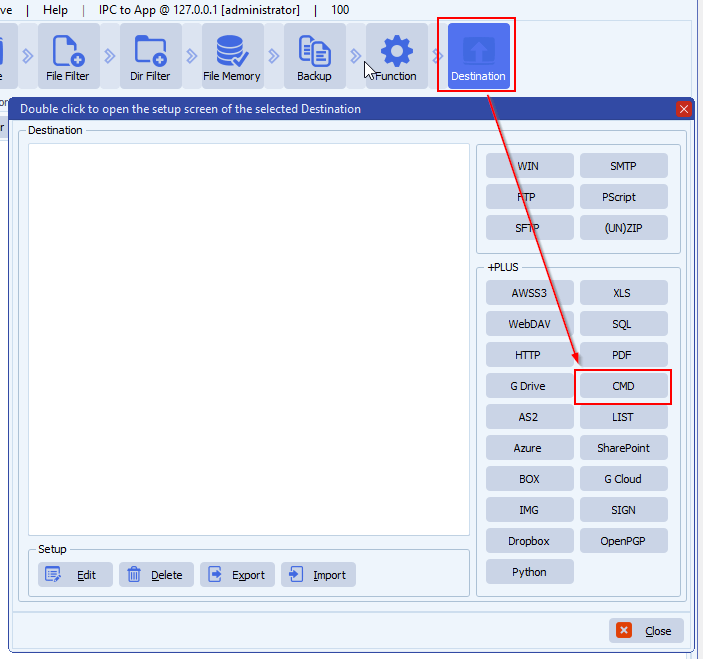The image size is (703, 659).
Task: Select the Destination upload icon
Action: pyautogui.click(x=478, y=56)
